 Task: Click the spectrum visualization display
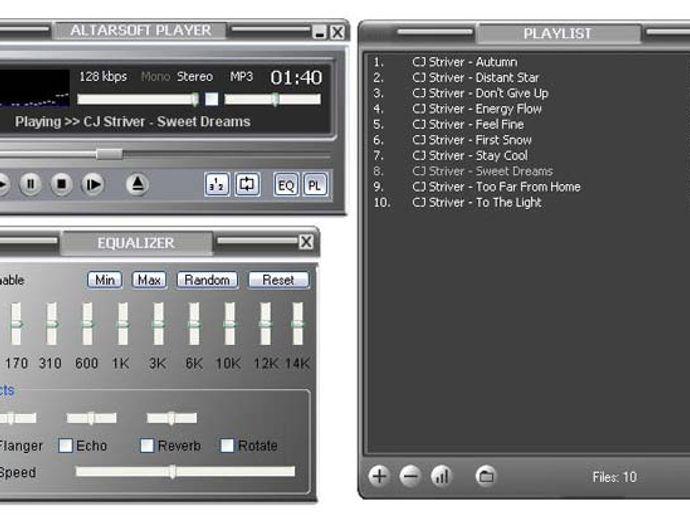click(34, 88)
